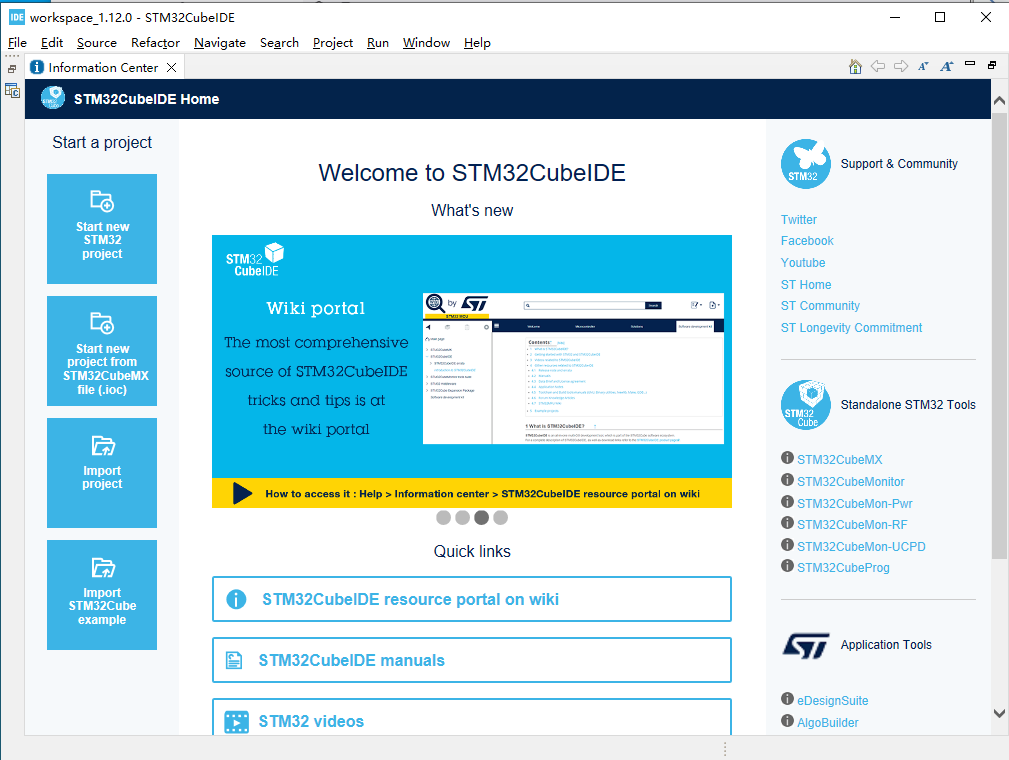This screenshot has height=760, width=1009.
Task: Click the Home icon in the Information Center toolbar
Action: (x=856, y=66)
